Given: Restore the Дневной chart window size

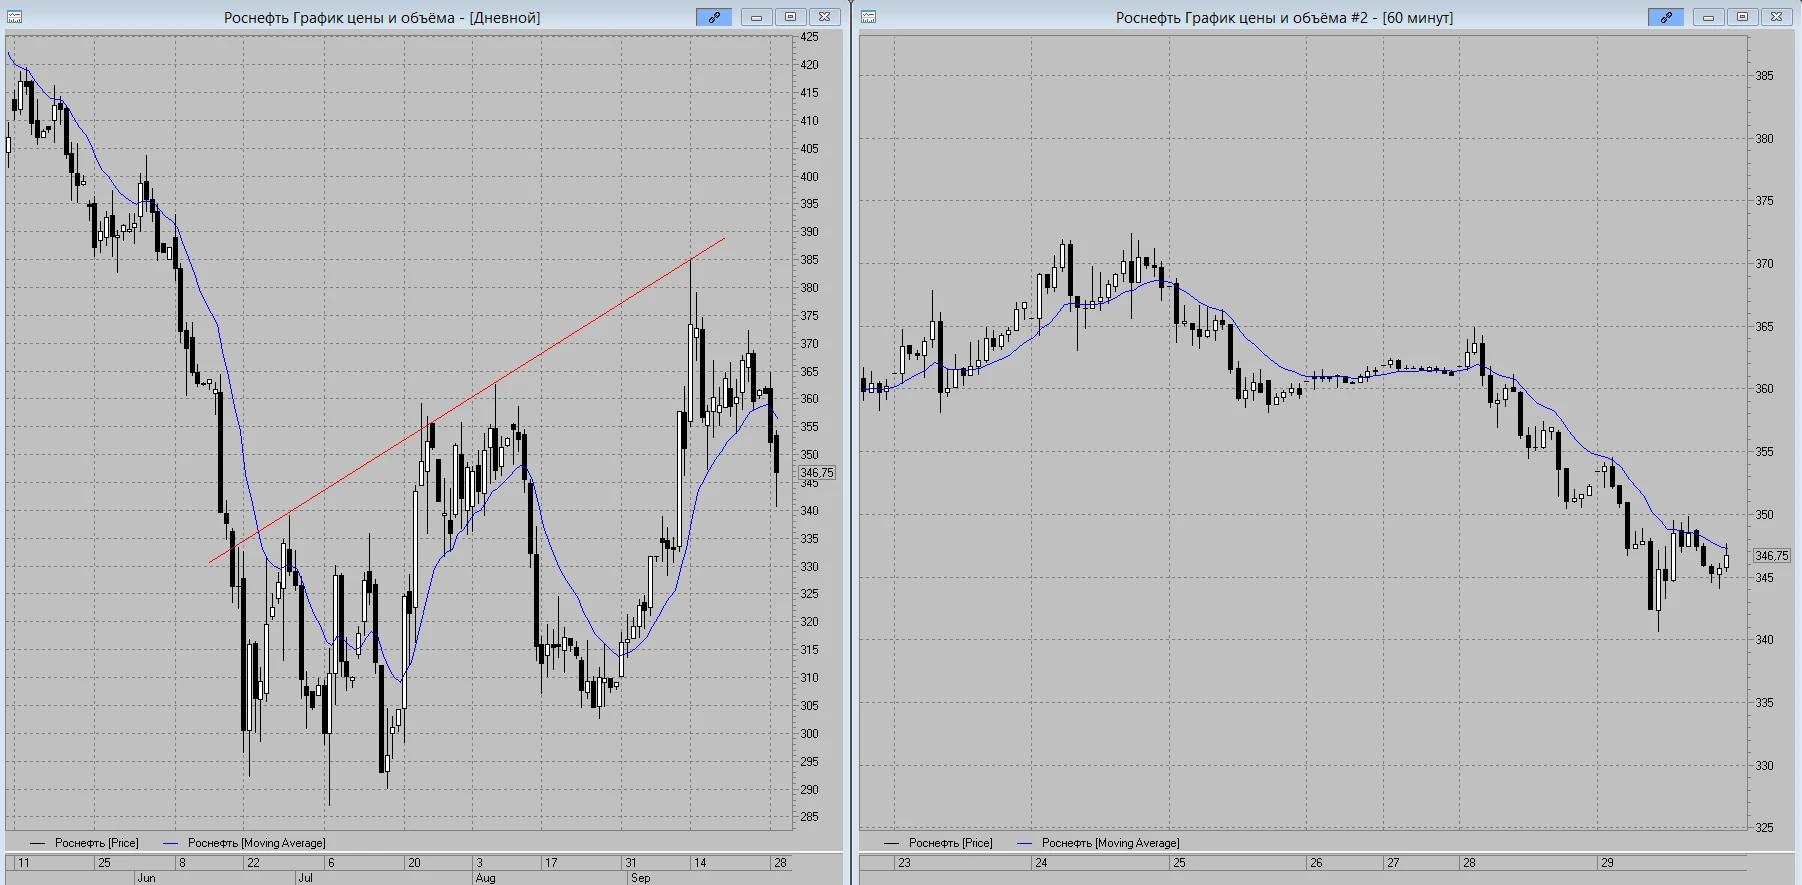Looking at the screenshot, I should click(x=790, y=17).
